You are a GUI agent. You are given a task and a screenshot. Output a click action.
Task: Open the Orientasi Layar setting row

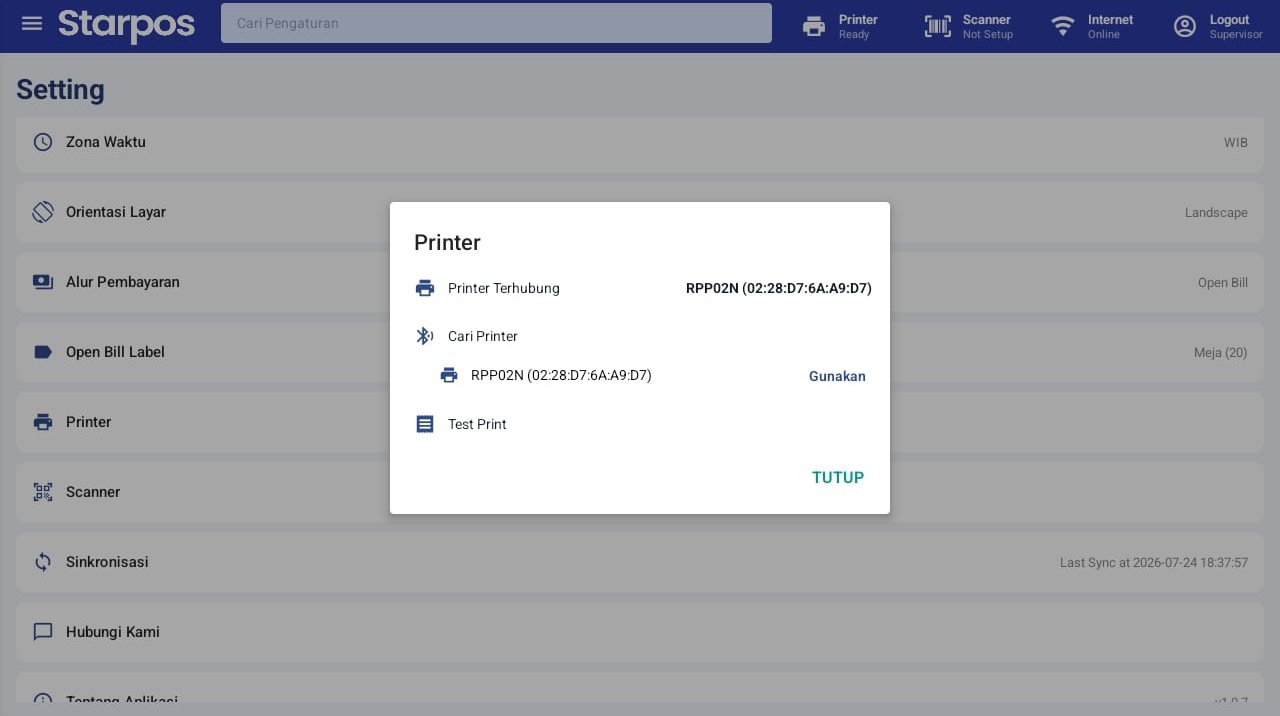pyautogui.click(x=640, y=212)
